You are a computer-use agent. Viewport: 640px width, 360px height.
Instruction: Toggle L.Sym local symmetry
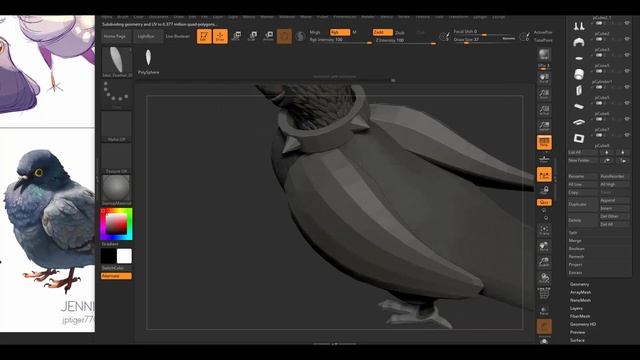544,174
